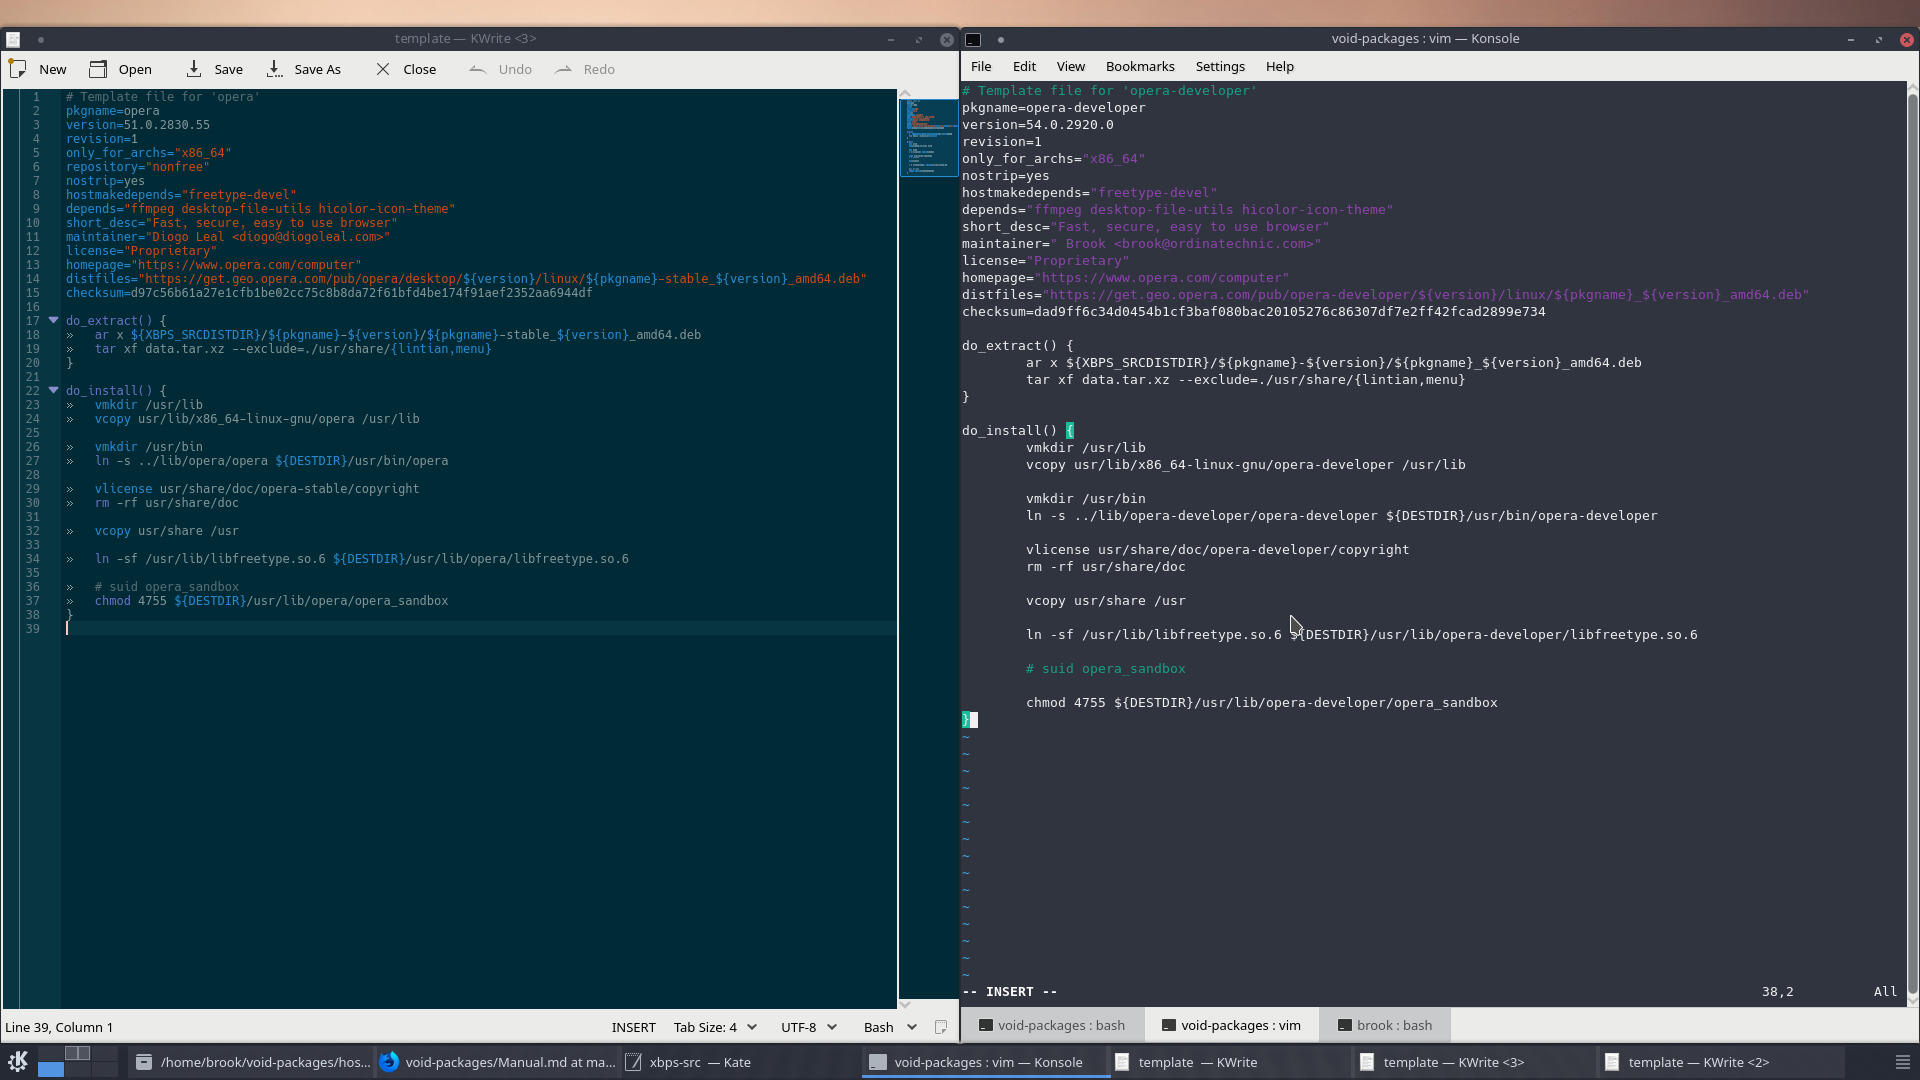The height and width of the screenshot is (1080, 1920).
Task: Switch to template — KWrite <2> taskbar entry
Action: (x=1721, y=1062)
